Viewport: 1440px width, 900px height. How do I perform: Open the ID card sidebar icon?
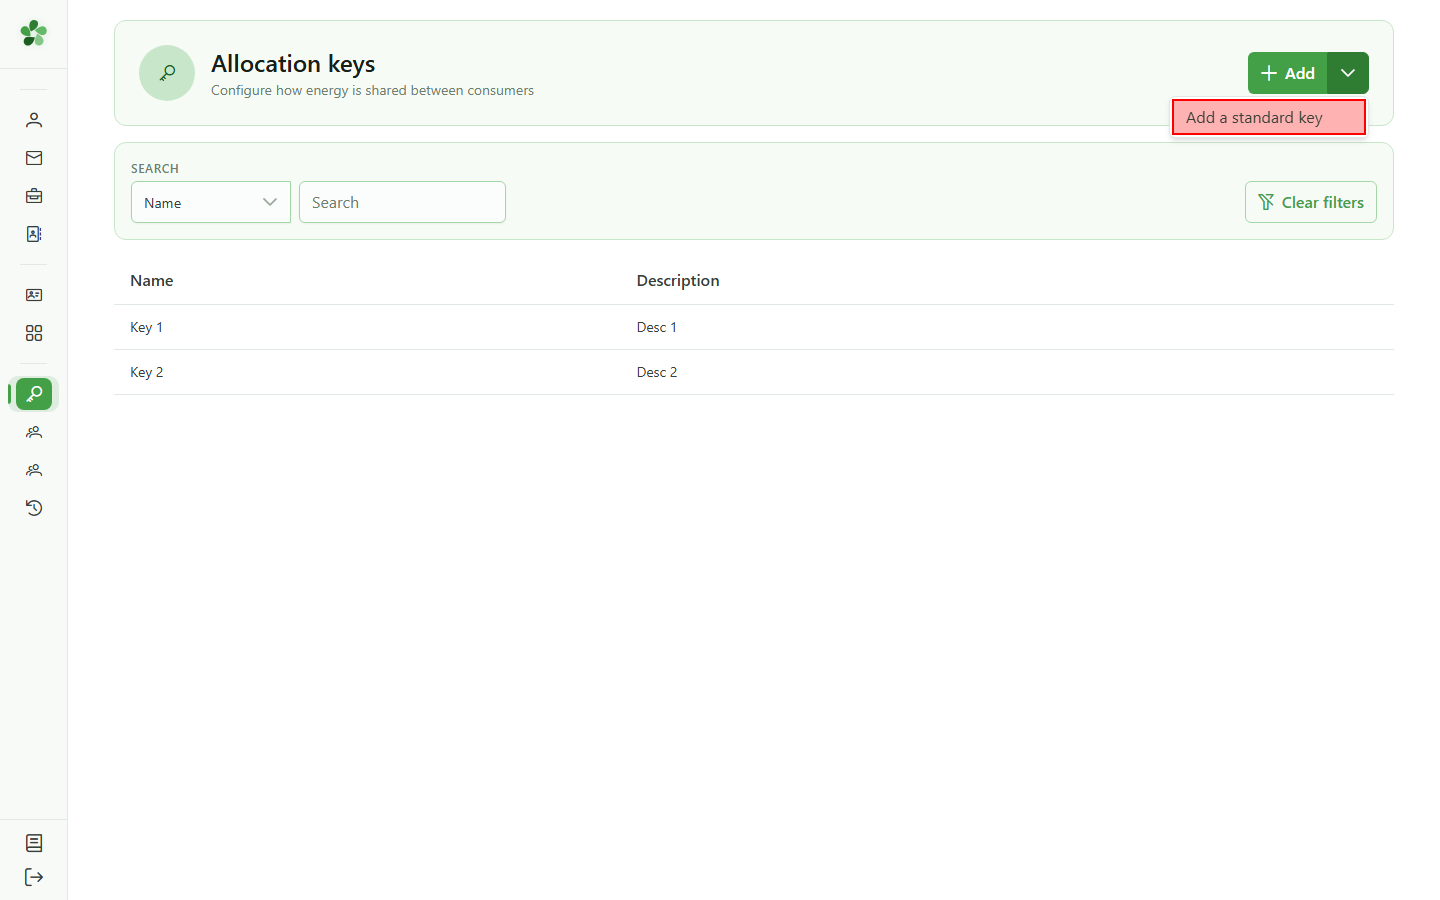(x=34, y=295)
